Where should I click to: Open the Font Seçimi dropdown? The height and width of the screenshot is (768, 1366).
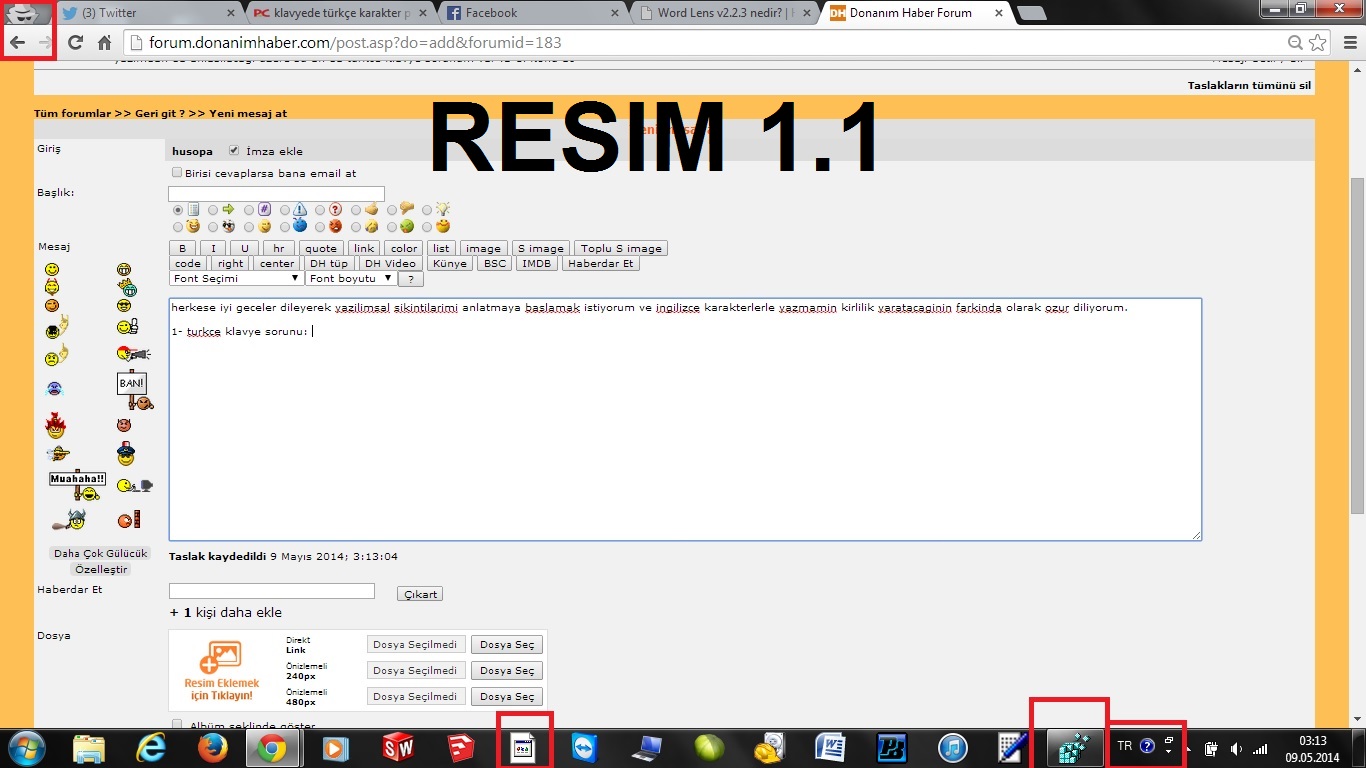[x=236, y=279]
